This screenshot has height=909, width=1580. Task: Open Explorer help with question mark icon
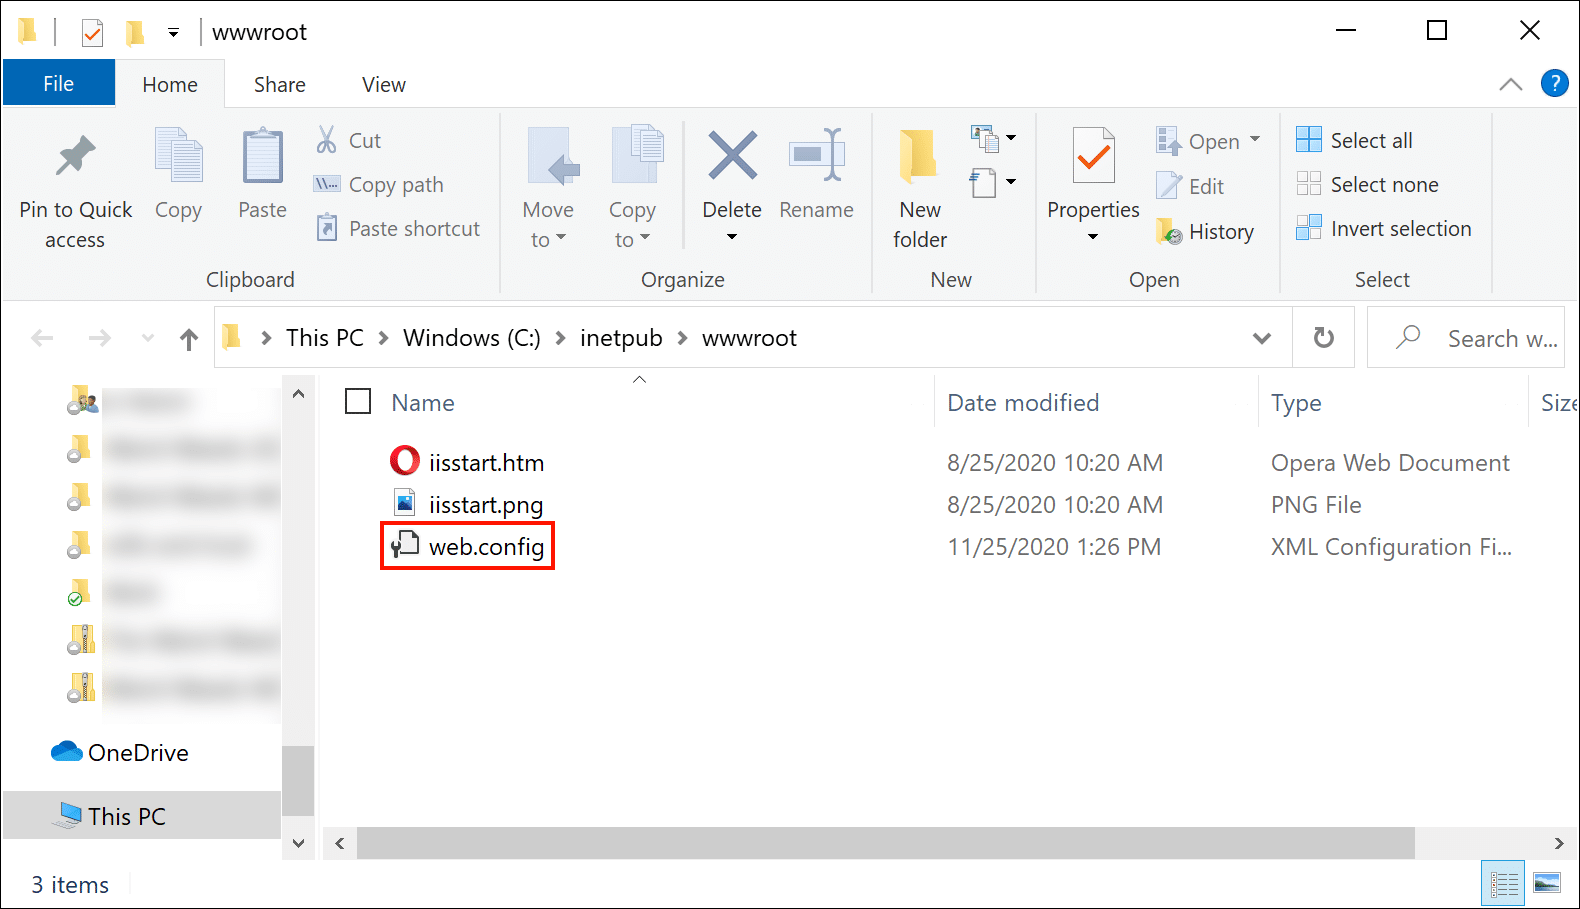tap(1554, 84)
